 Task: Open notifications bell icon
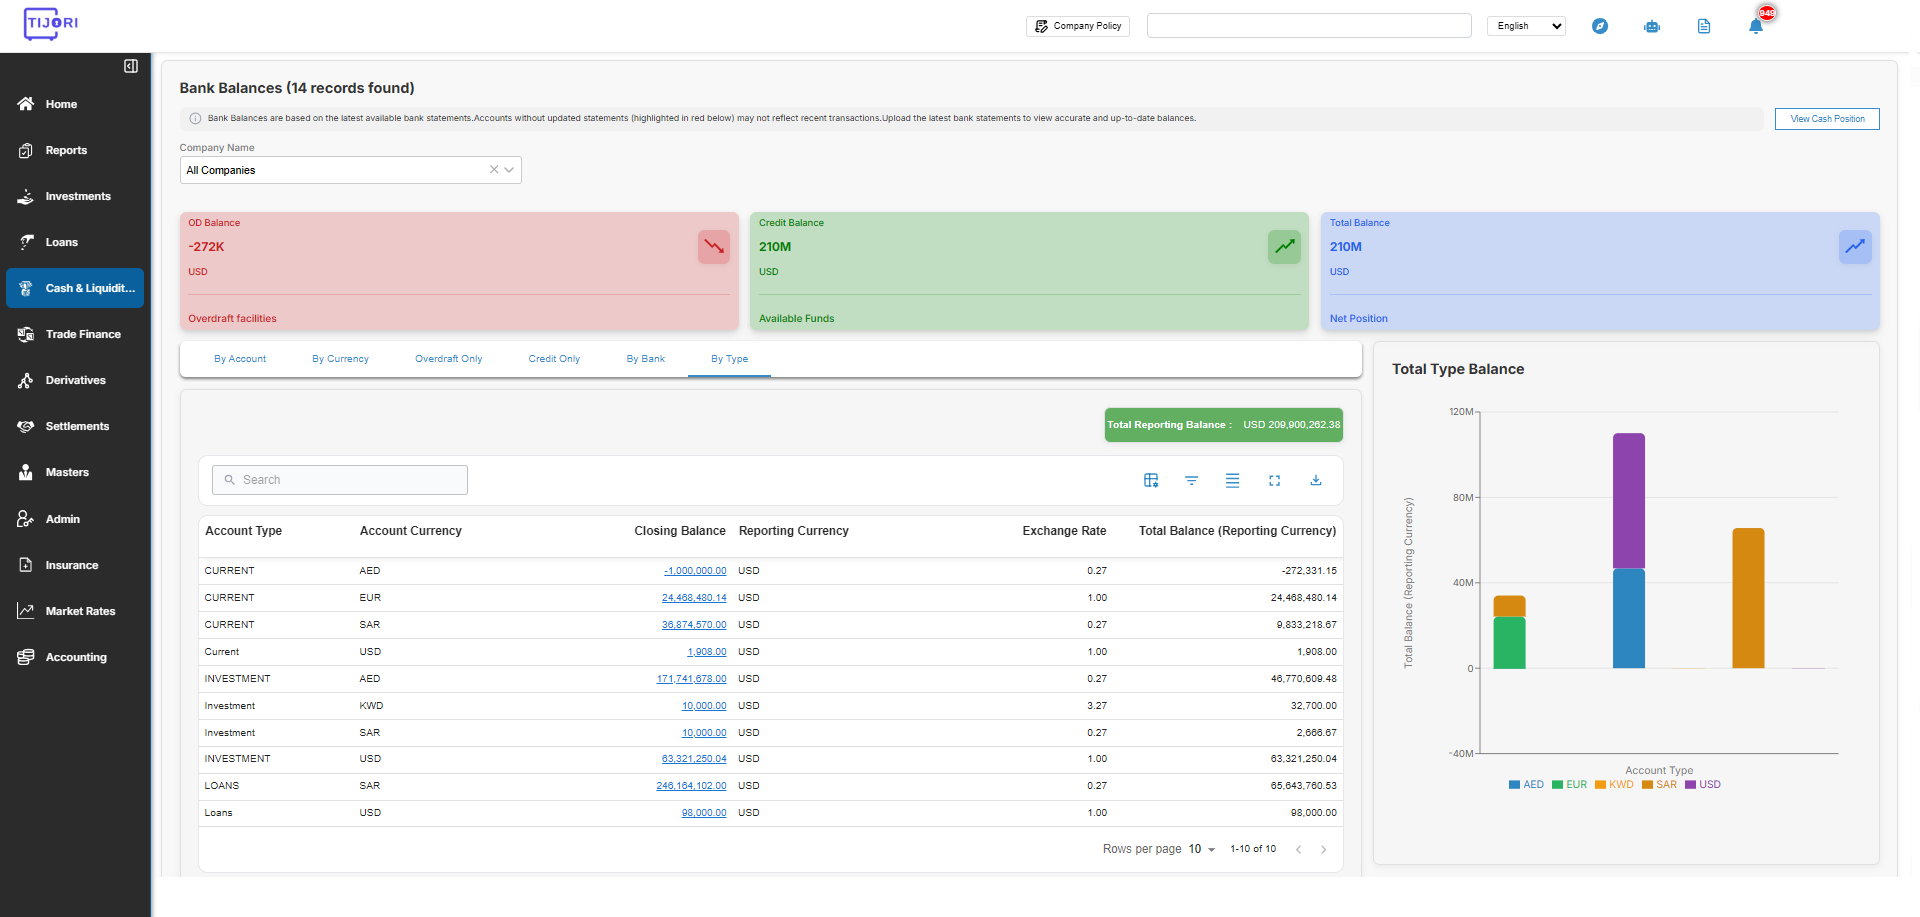(x=1756, y=26)
